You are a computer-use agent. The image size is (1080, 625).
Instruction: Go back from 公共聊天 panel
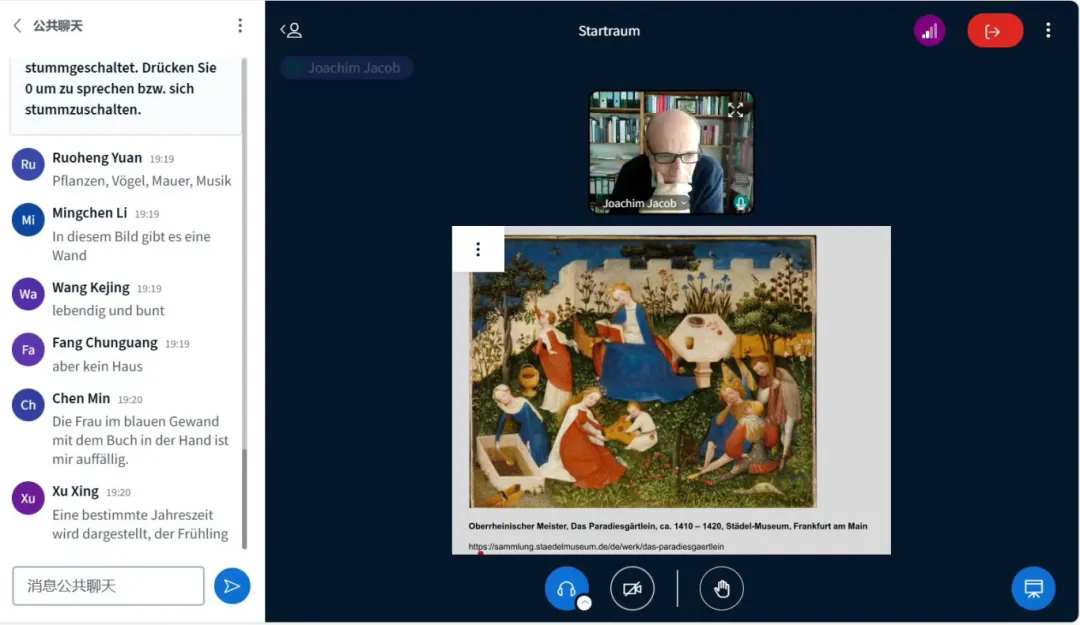(x=17, y=26)
